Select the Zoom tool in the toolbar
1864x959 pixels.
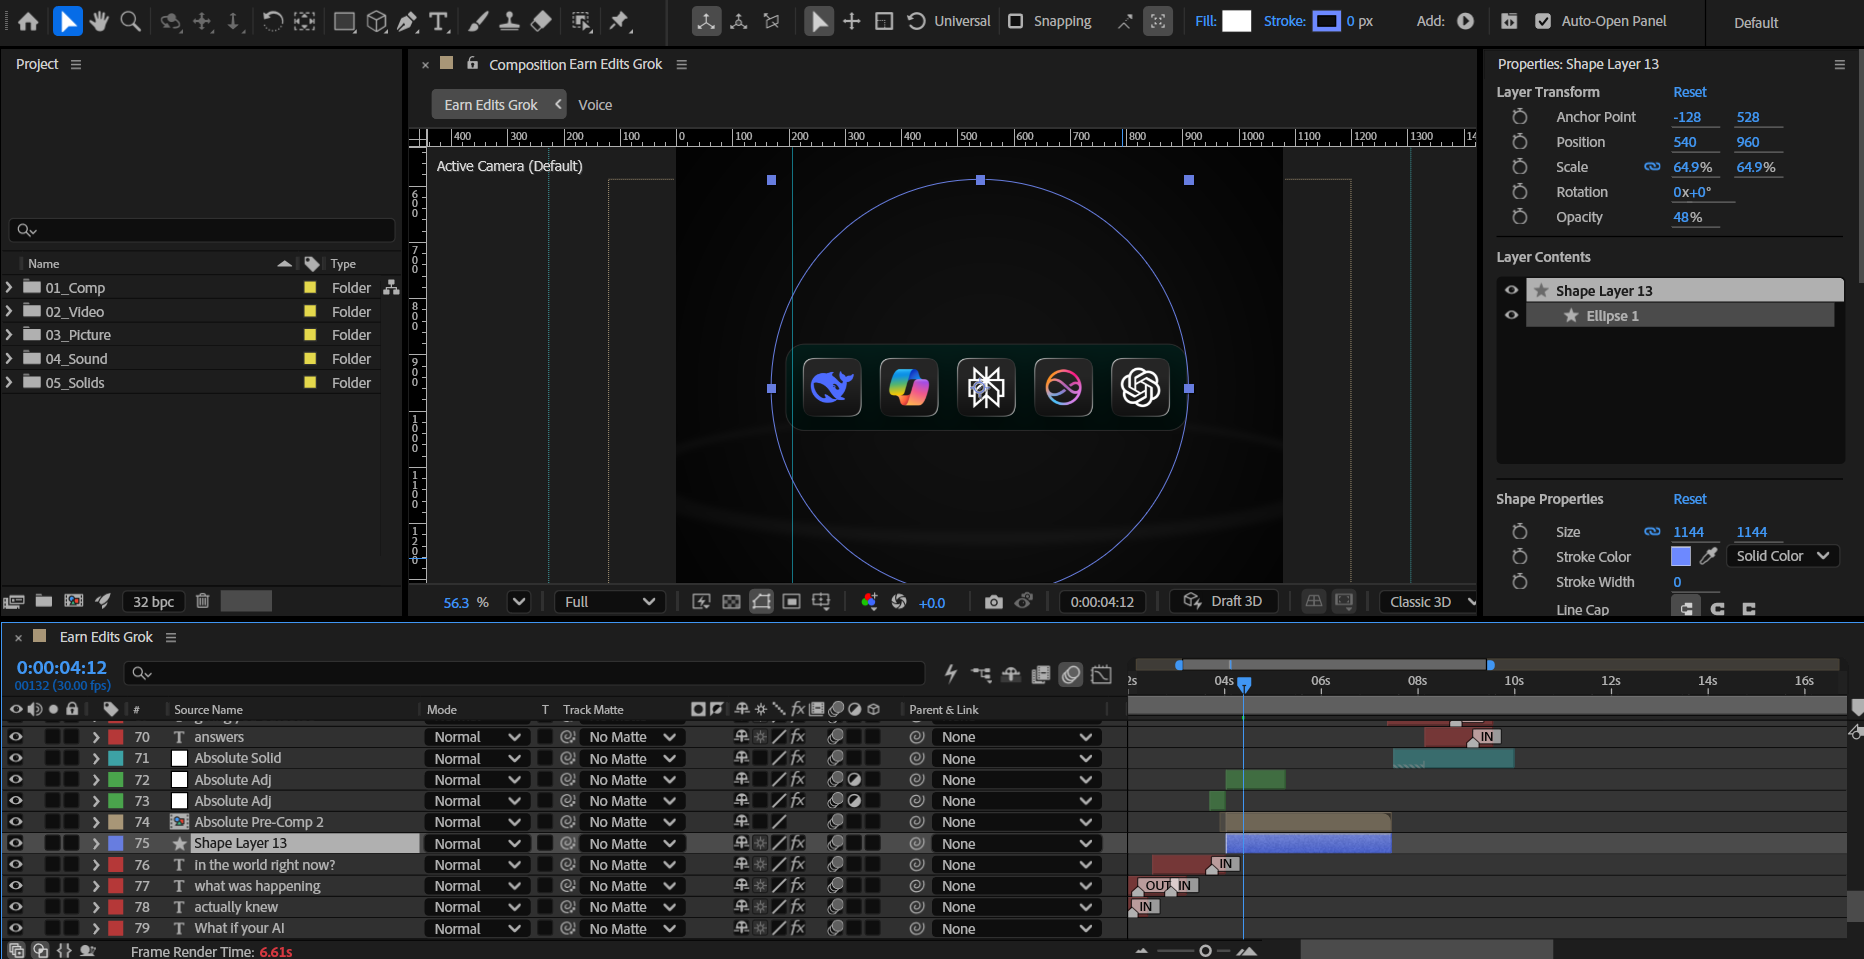(130, 21)
